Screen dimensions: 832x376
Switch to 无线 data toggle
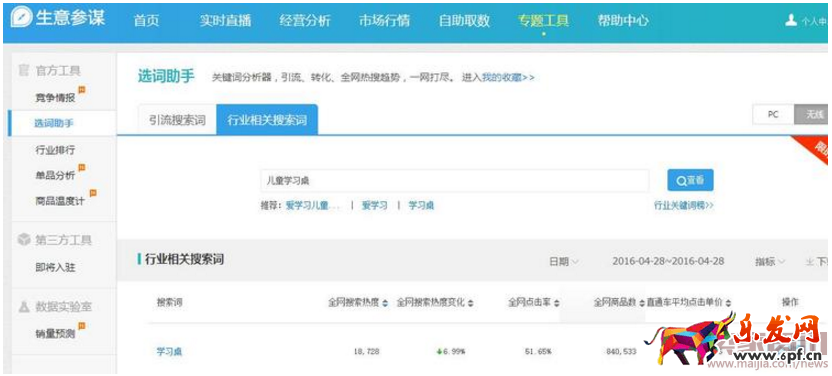click(x=812, y=115)
